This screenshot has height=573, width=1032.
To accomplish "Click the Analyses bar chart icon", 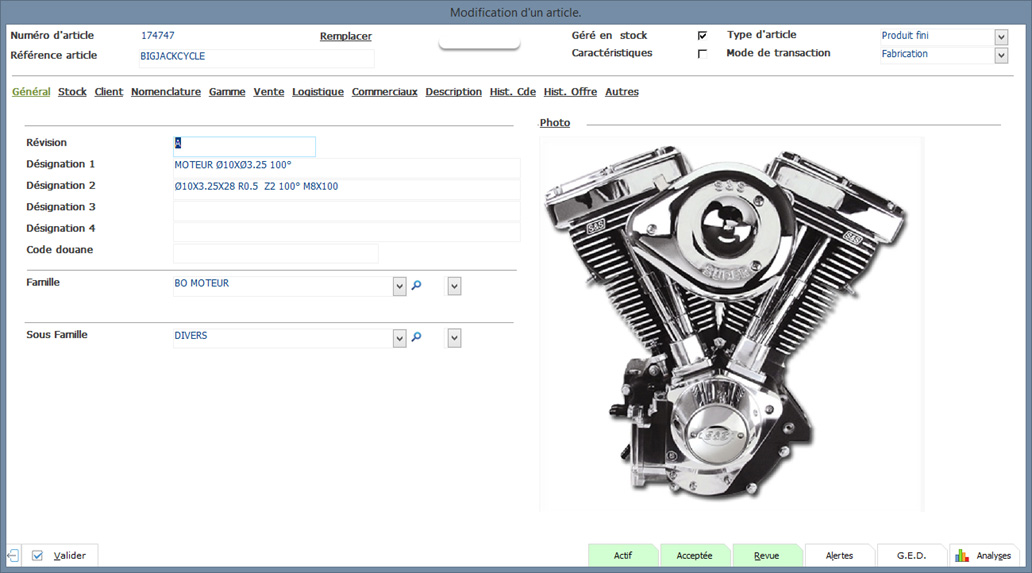I will pos(962,555).
